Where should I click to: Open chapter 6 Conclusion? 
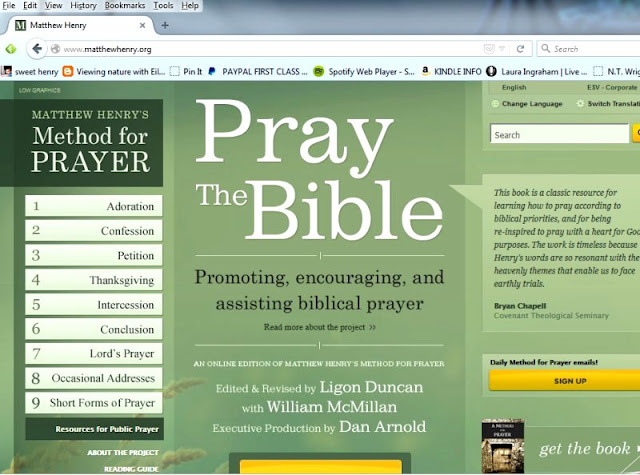pyautogui.click(x=93, y=329)
